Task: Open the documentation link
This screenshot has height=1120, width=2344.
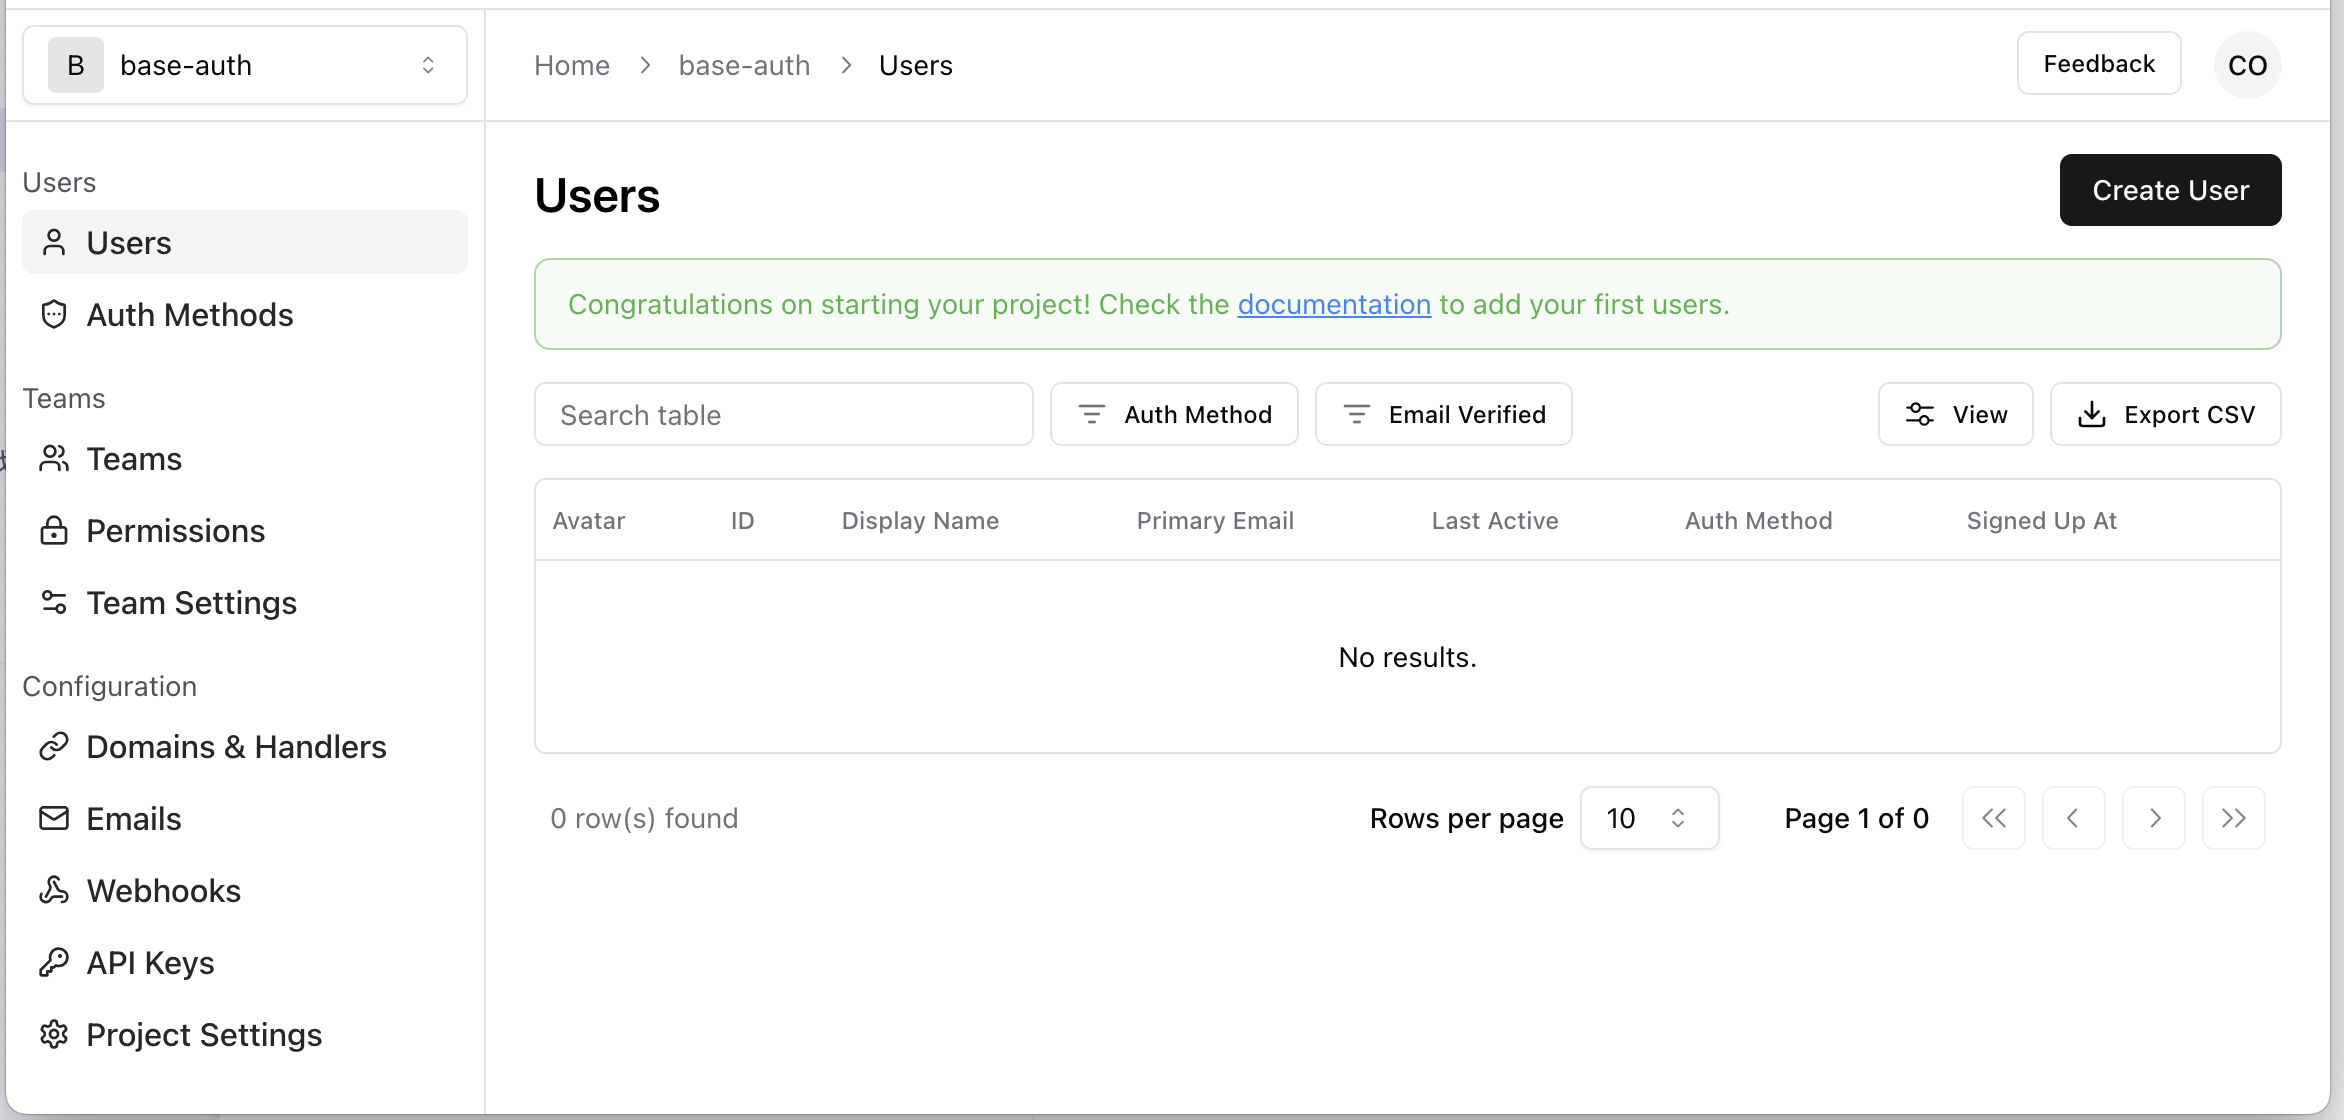Action: click(x=1334, y=304)
